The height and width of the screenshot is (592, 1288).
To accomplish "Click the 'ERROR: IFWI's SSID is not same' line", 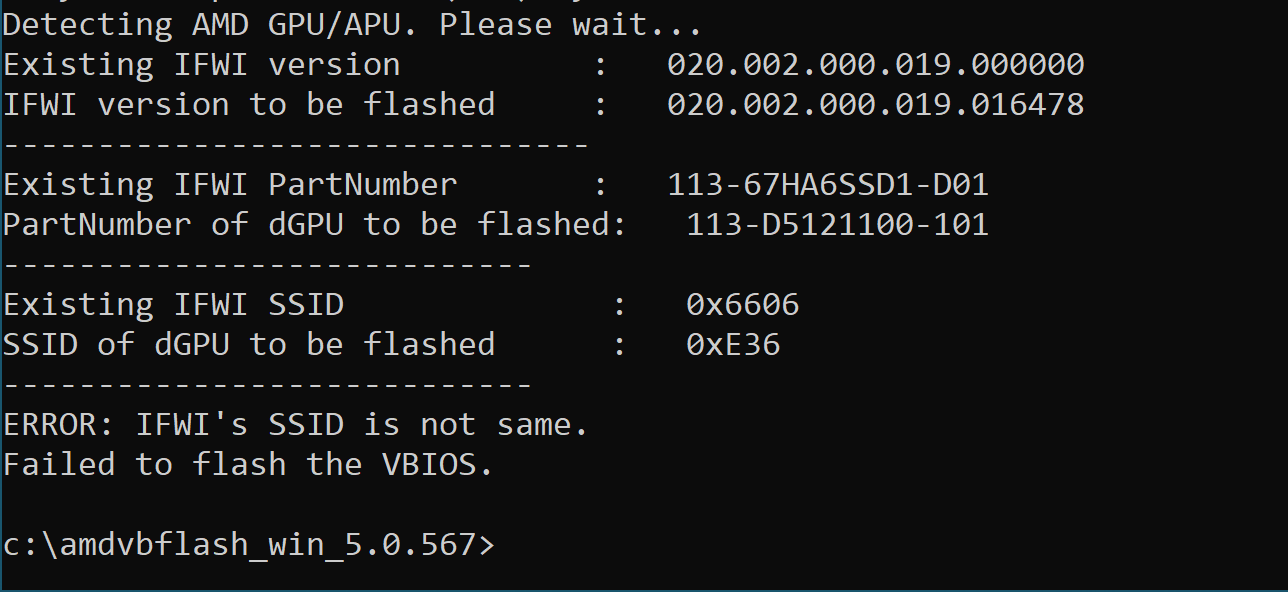I will click(x=295, y=425).
